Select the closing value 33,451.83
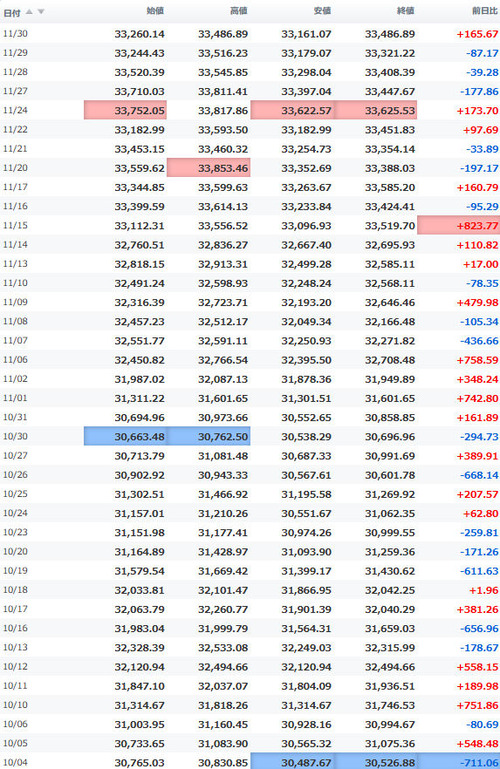Screen dimensions: 500x769 click(x=390, y=129)
